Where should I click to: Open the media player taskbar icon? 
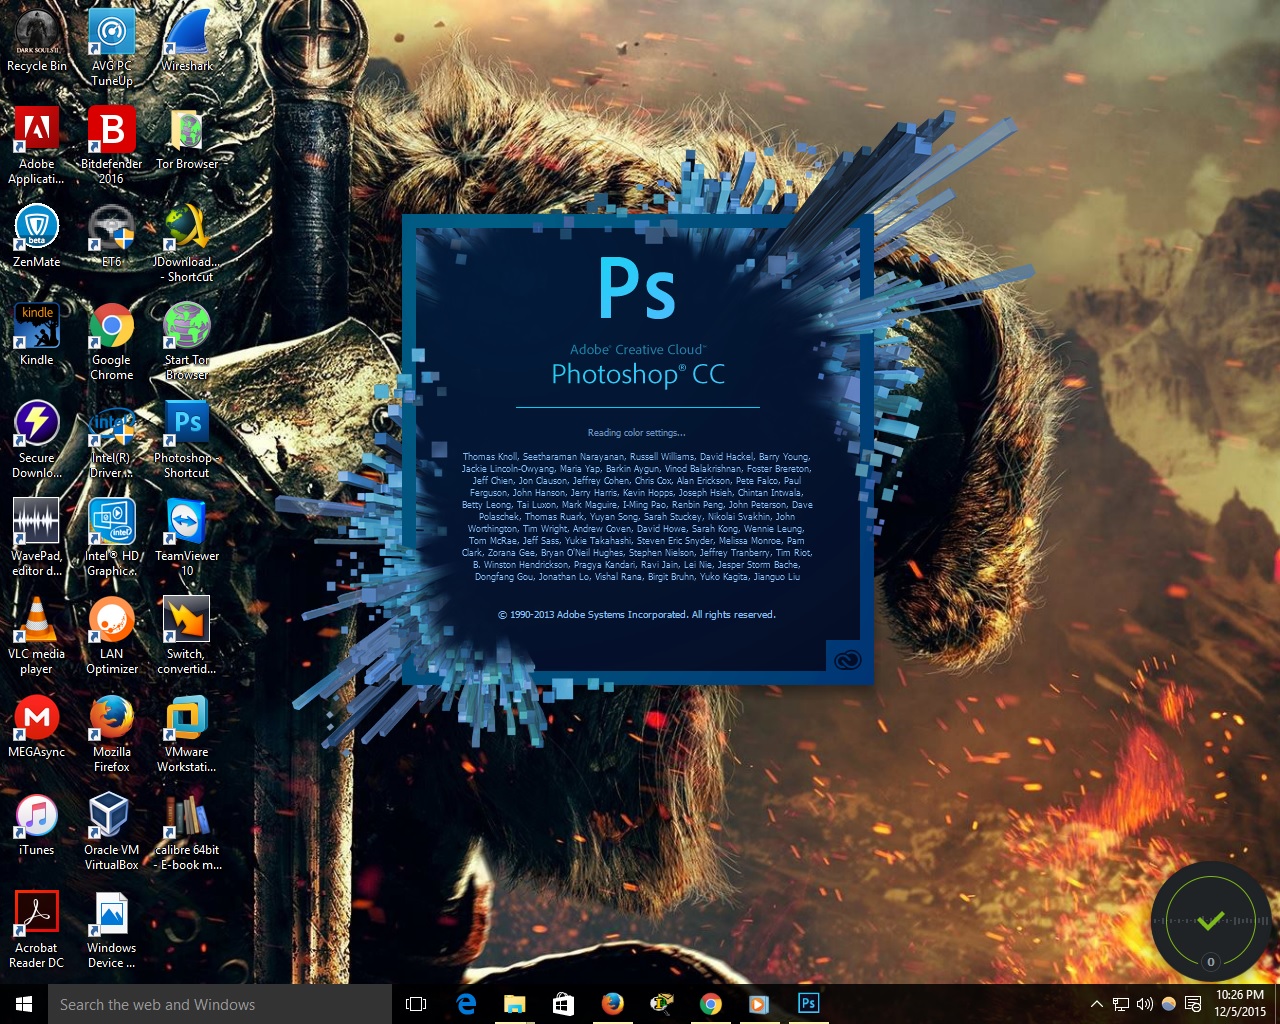759,1004
